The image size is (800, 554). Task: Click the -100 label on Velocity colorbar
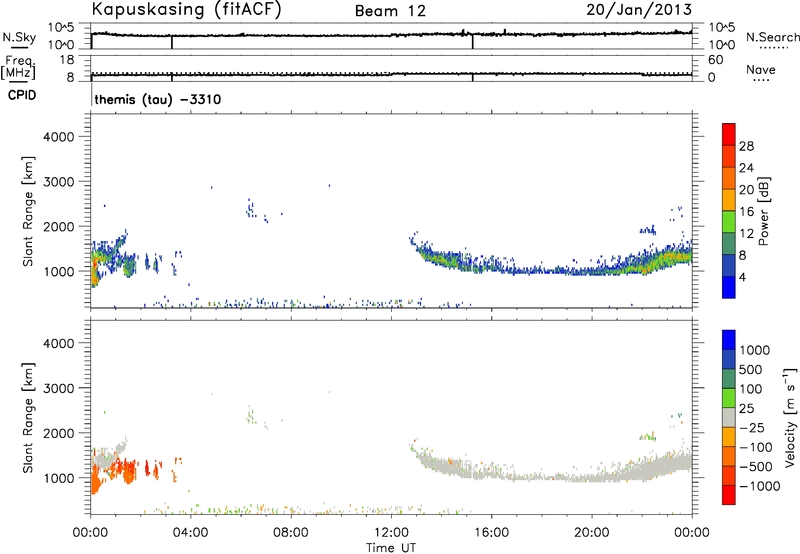pyautogui.click(x=756, y=447)
